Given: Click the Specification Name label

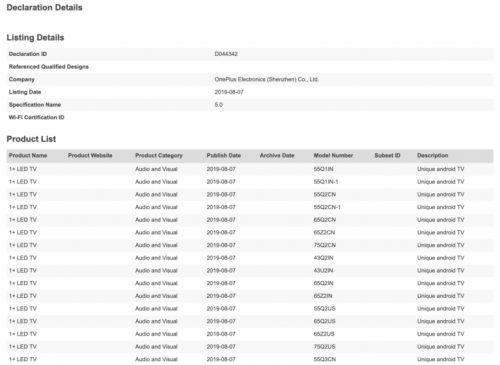Looking at the screenshot, I should 35,105.
